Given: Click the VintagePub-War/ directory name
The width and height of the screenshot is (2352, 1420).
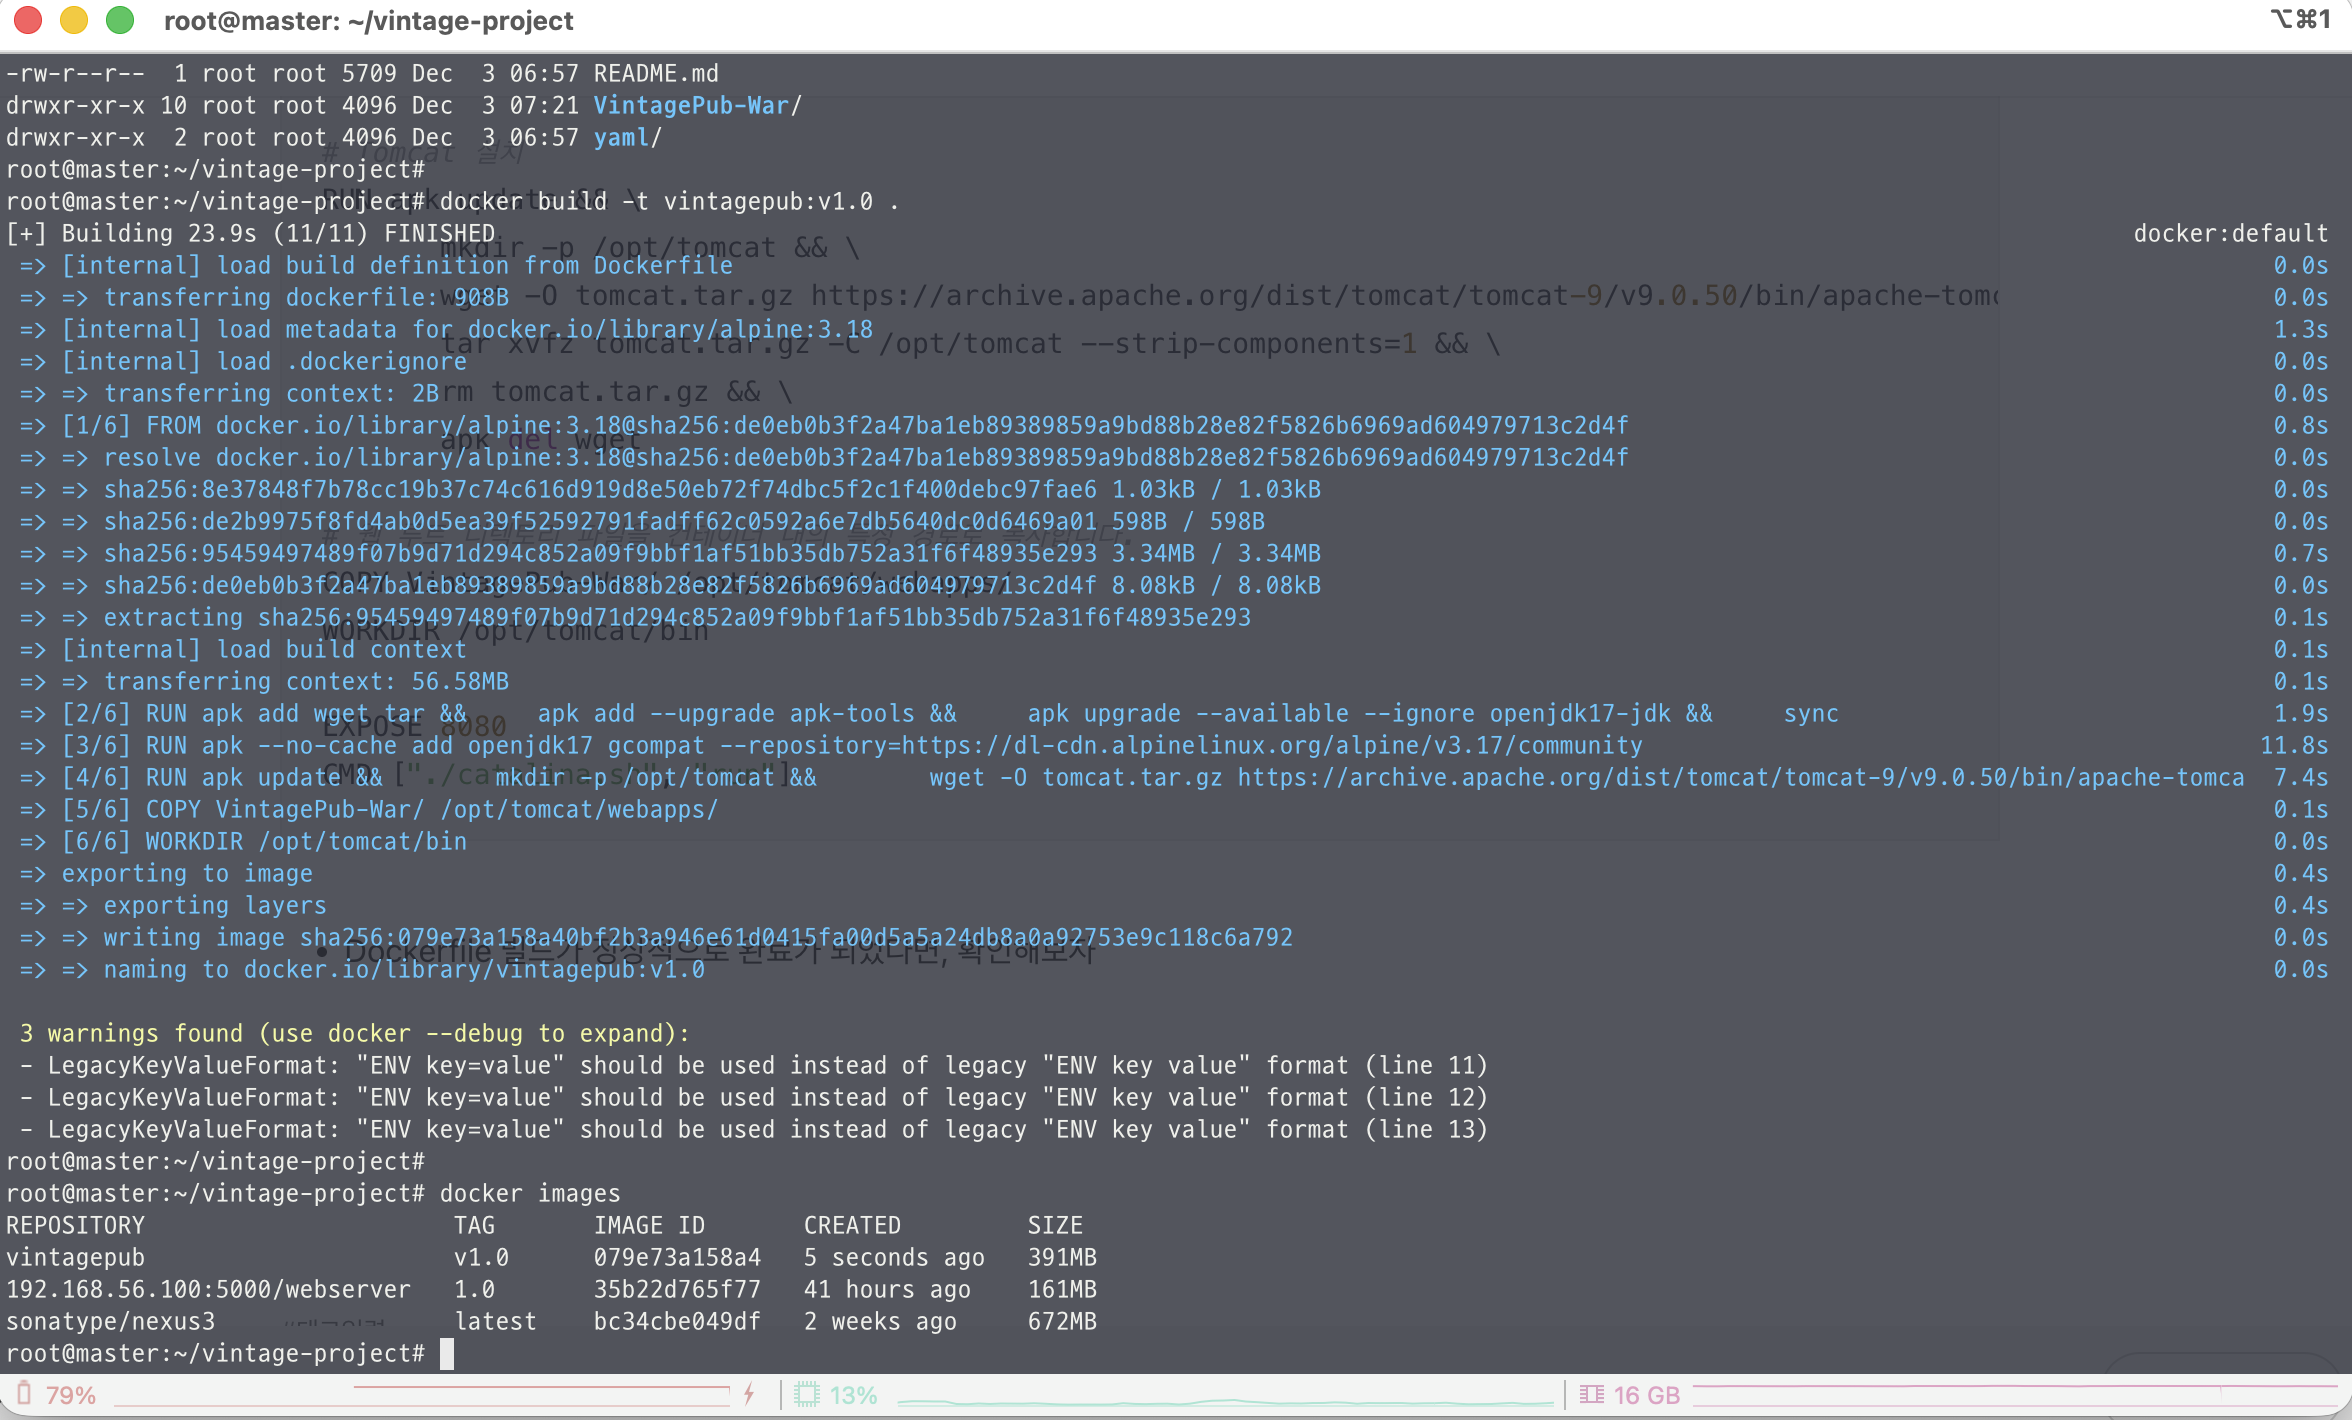Looking at the screenshot, I should click(697, 105).
